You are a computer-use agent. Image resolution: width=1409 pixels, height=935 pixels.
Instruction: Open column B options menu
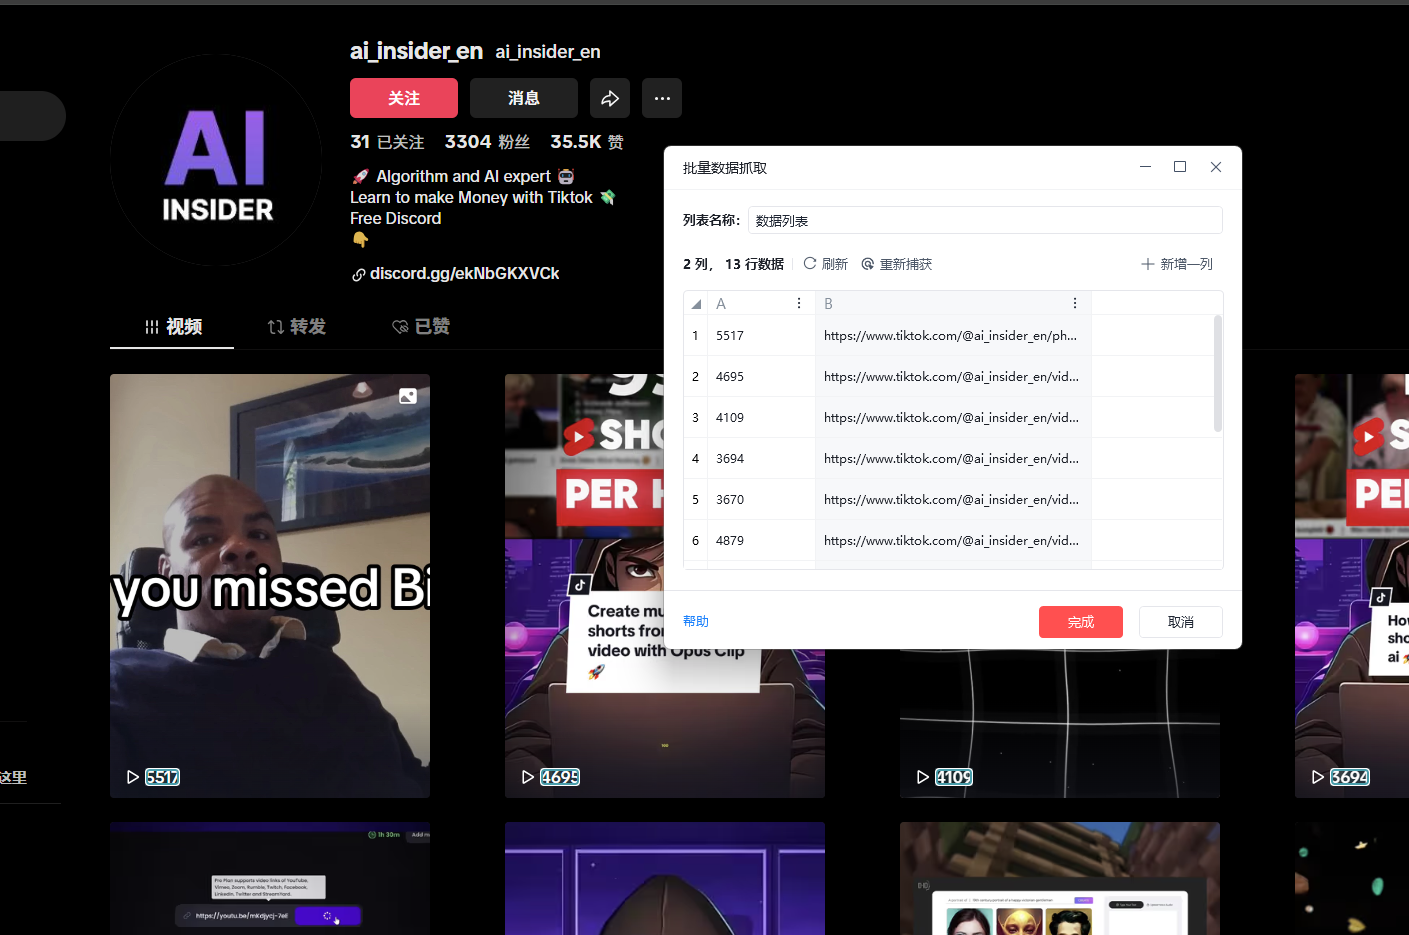tap(1075, 303)
